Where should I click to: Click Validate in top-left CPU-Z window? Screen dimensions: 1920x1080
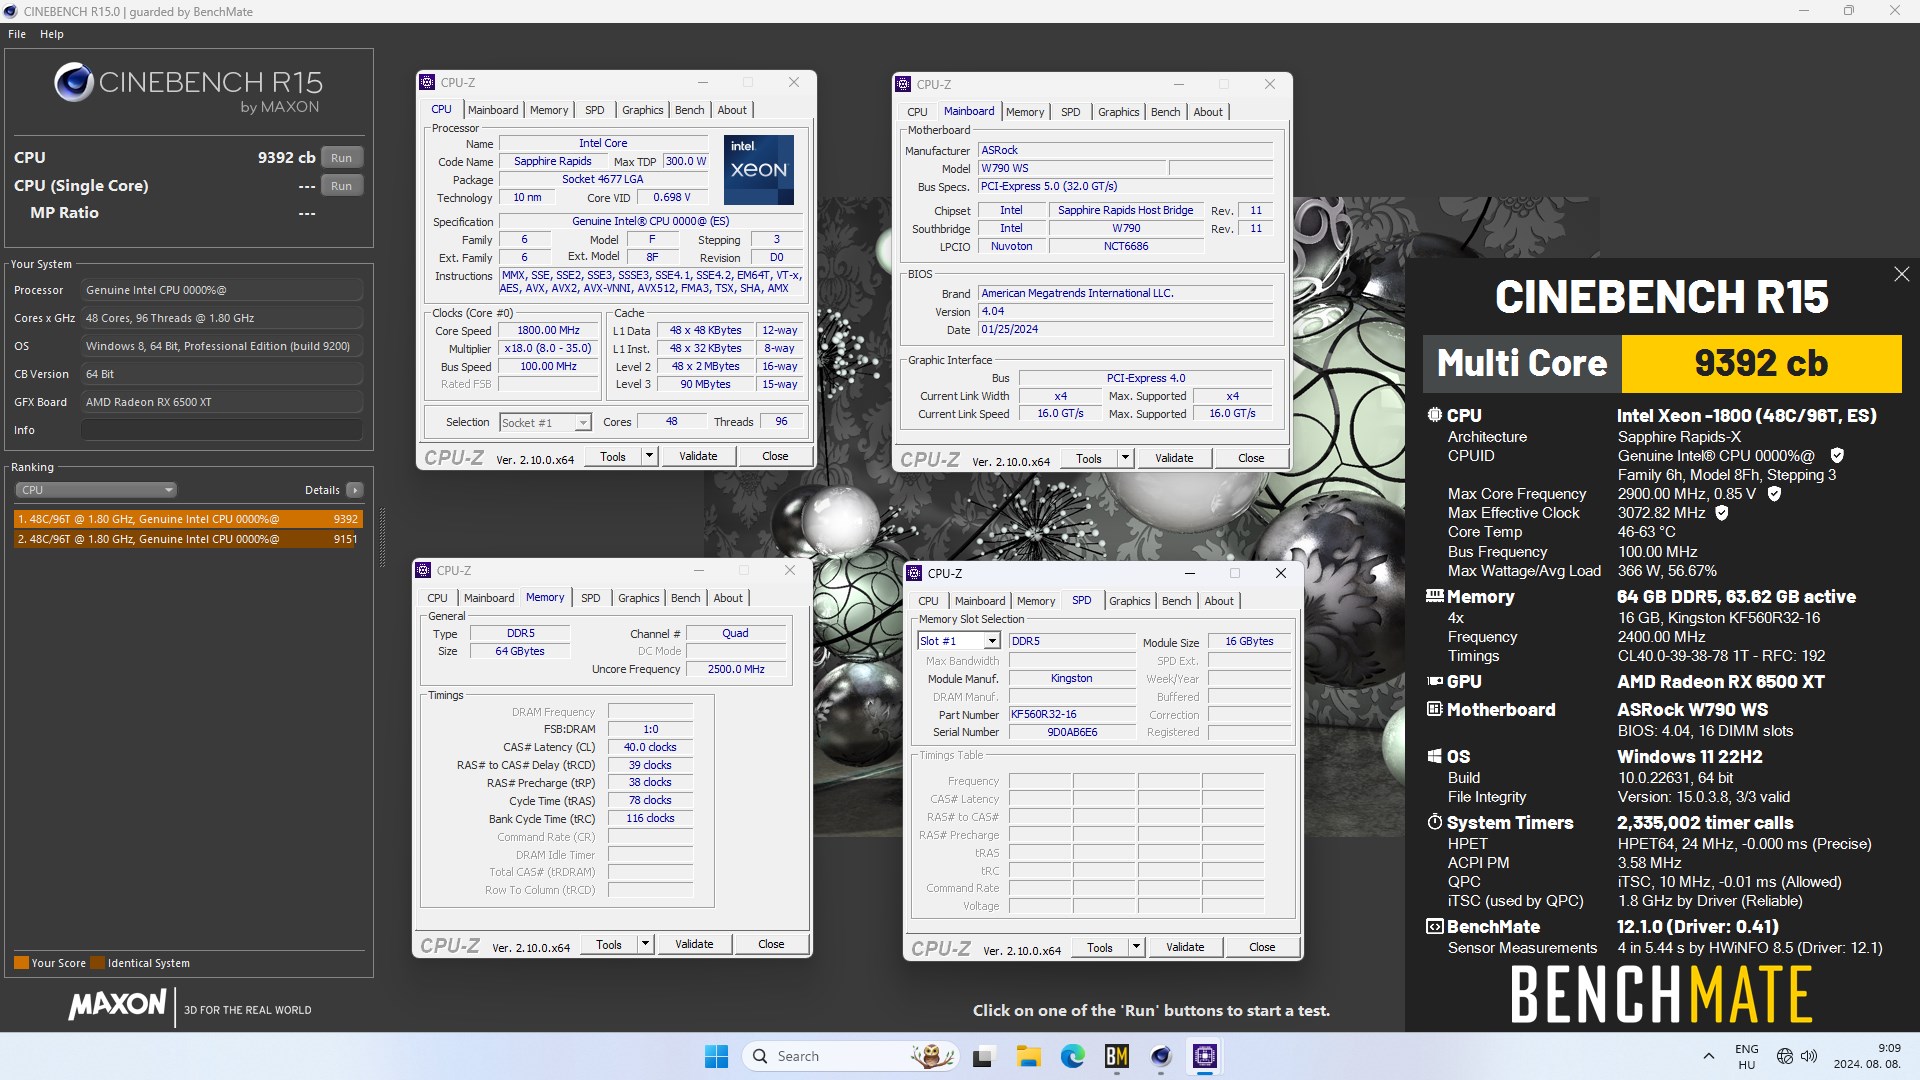pos(698,456)
